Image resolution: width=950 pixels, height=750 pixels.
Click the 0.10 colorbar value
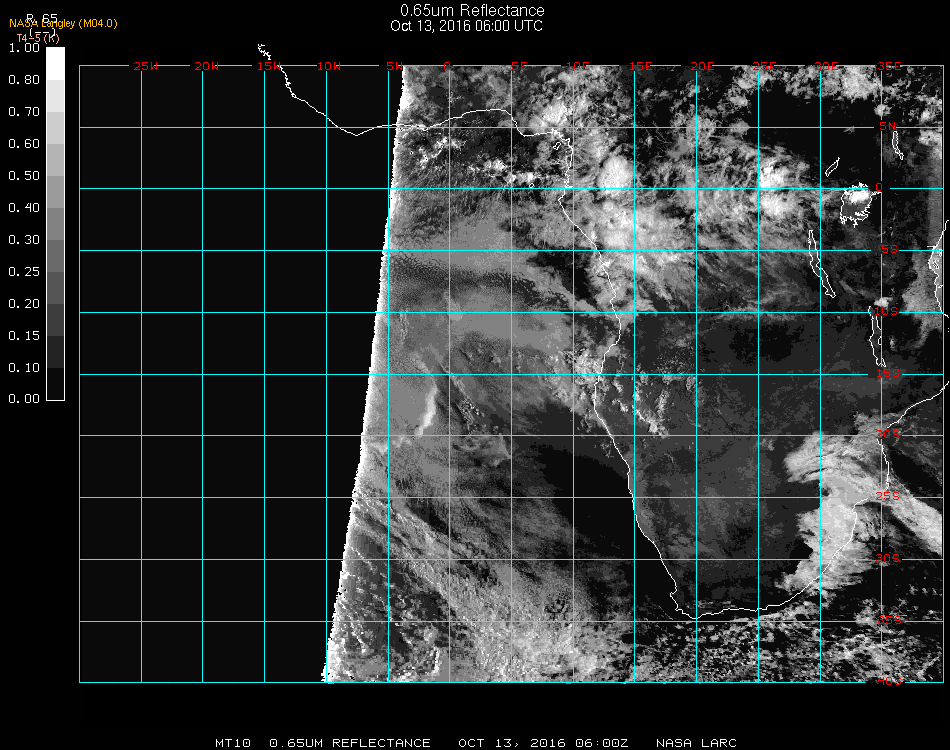tap(24, 368)
